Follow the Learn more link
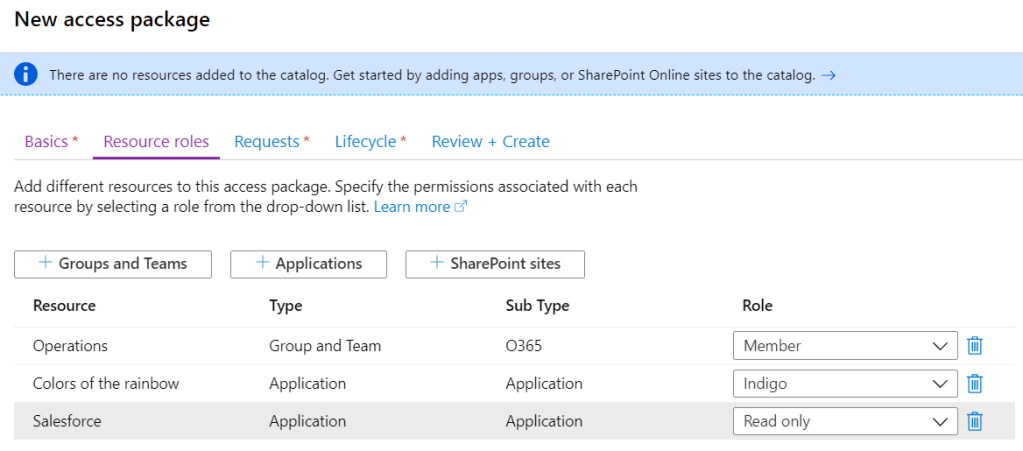 coord(412,207)
